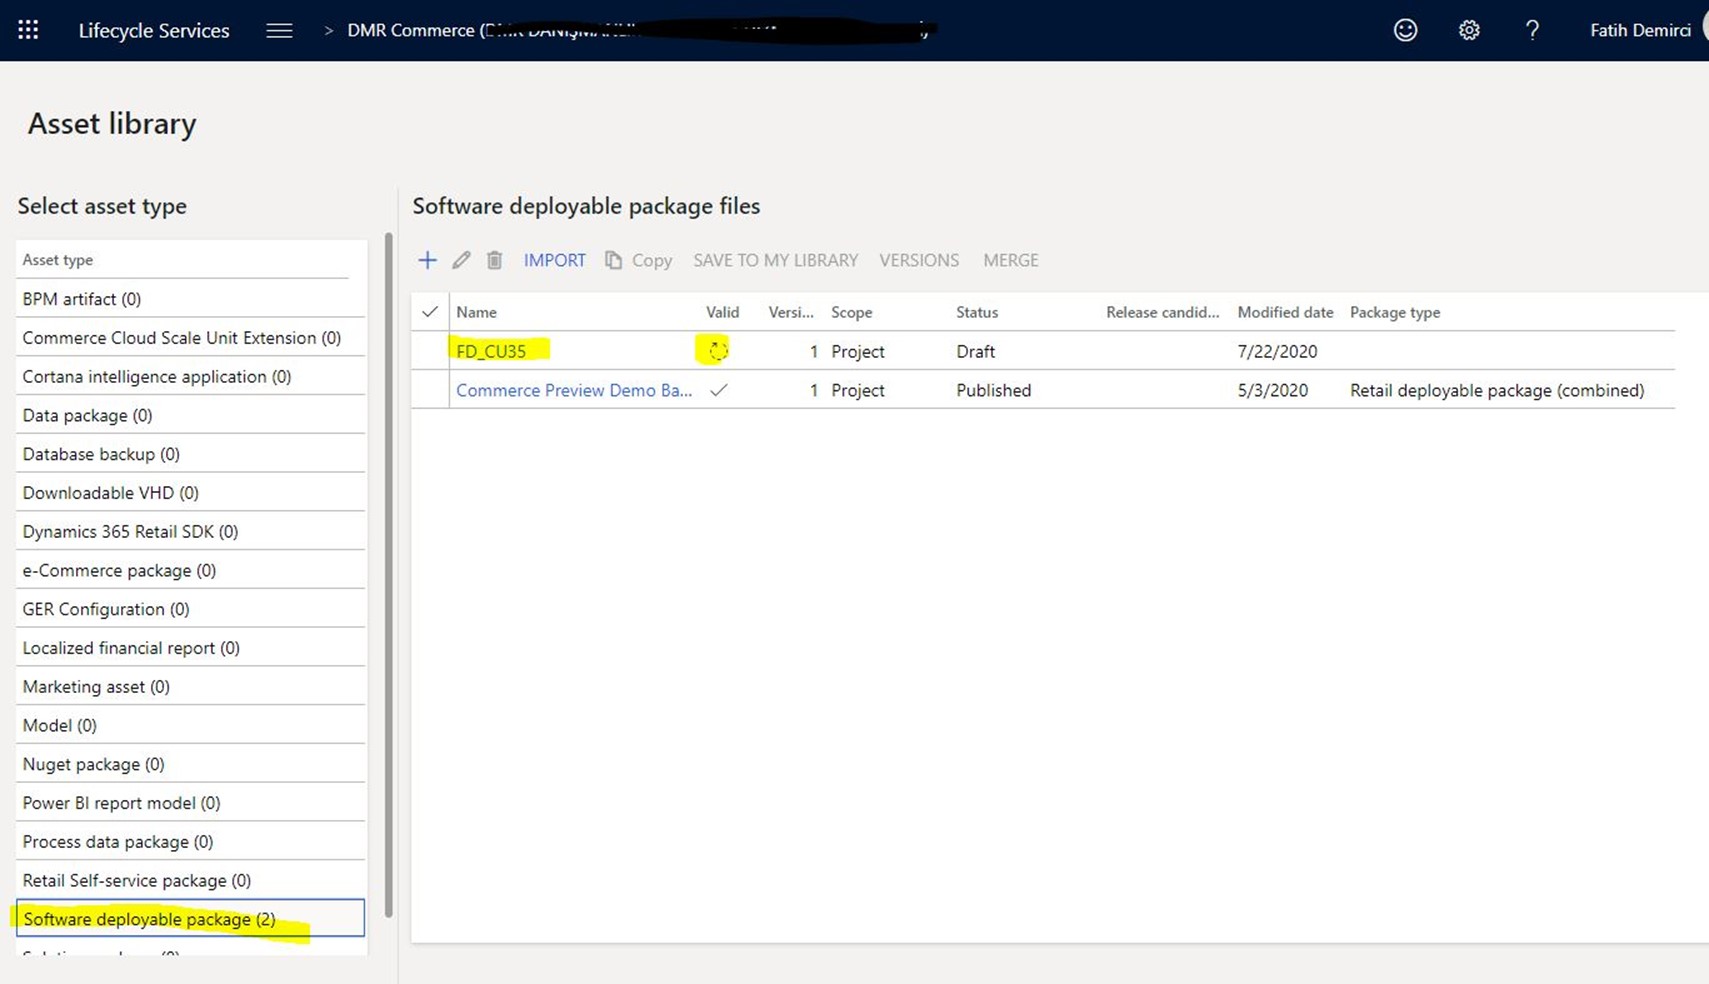Screen dimensions: 1709x984
Task: Select Commerce Cloud Scale Unit Extension (0)
Action: [x=190, y=338]
